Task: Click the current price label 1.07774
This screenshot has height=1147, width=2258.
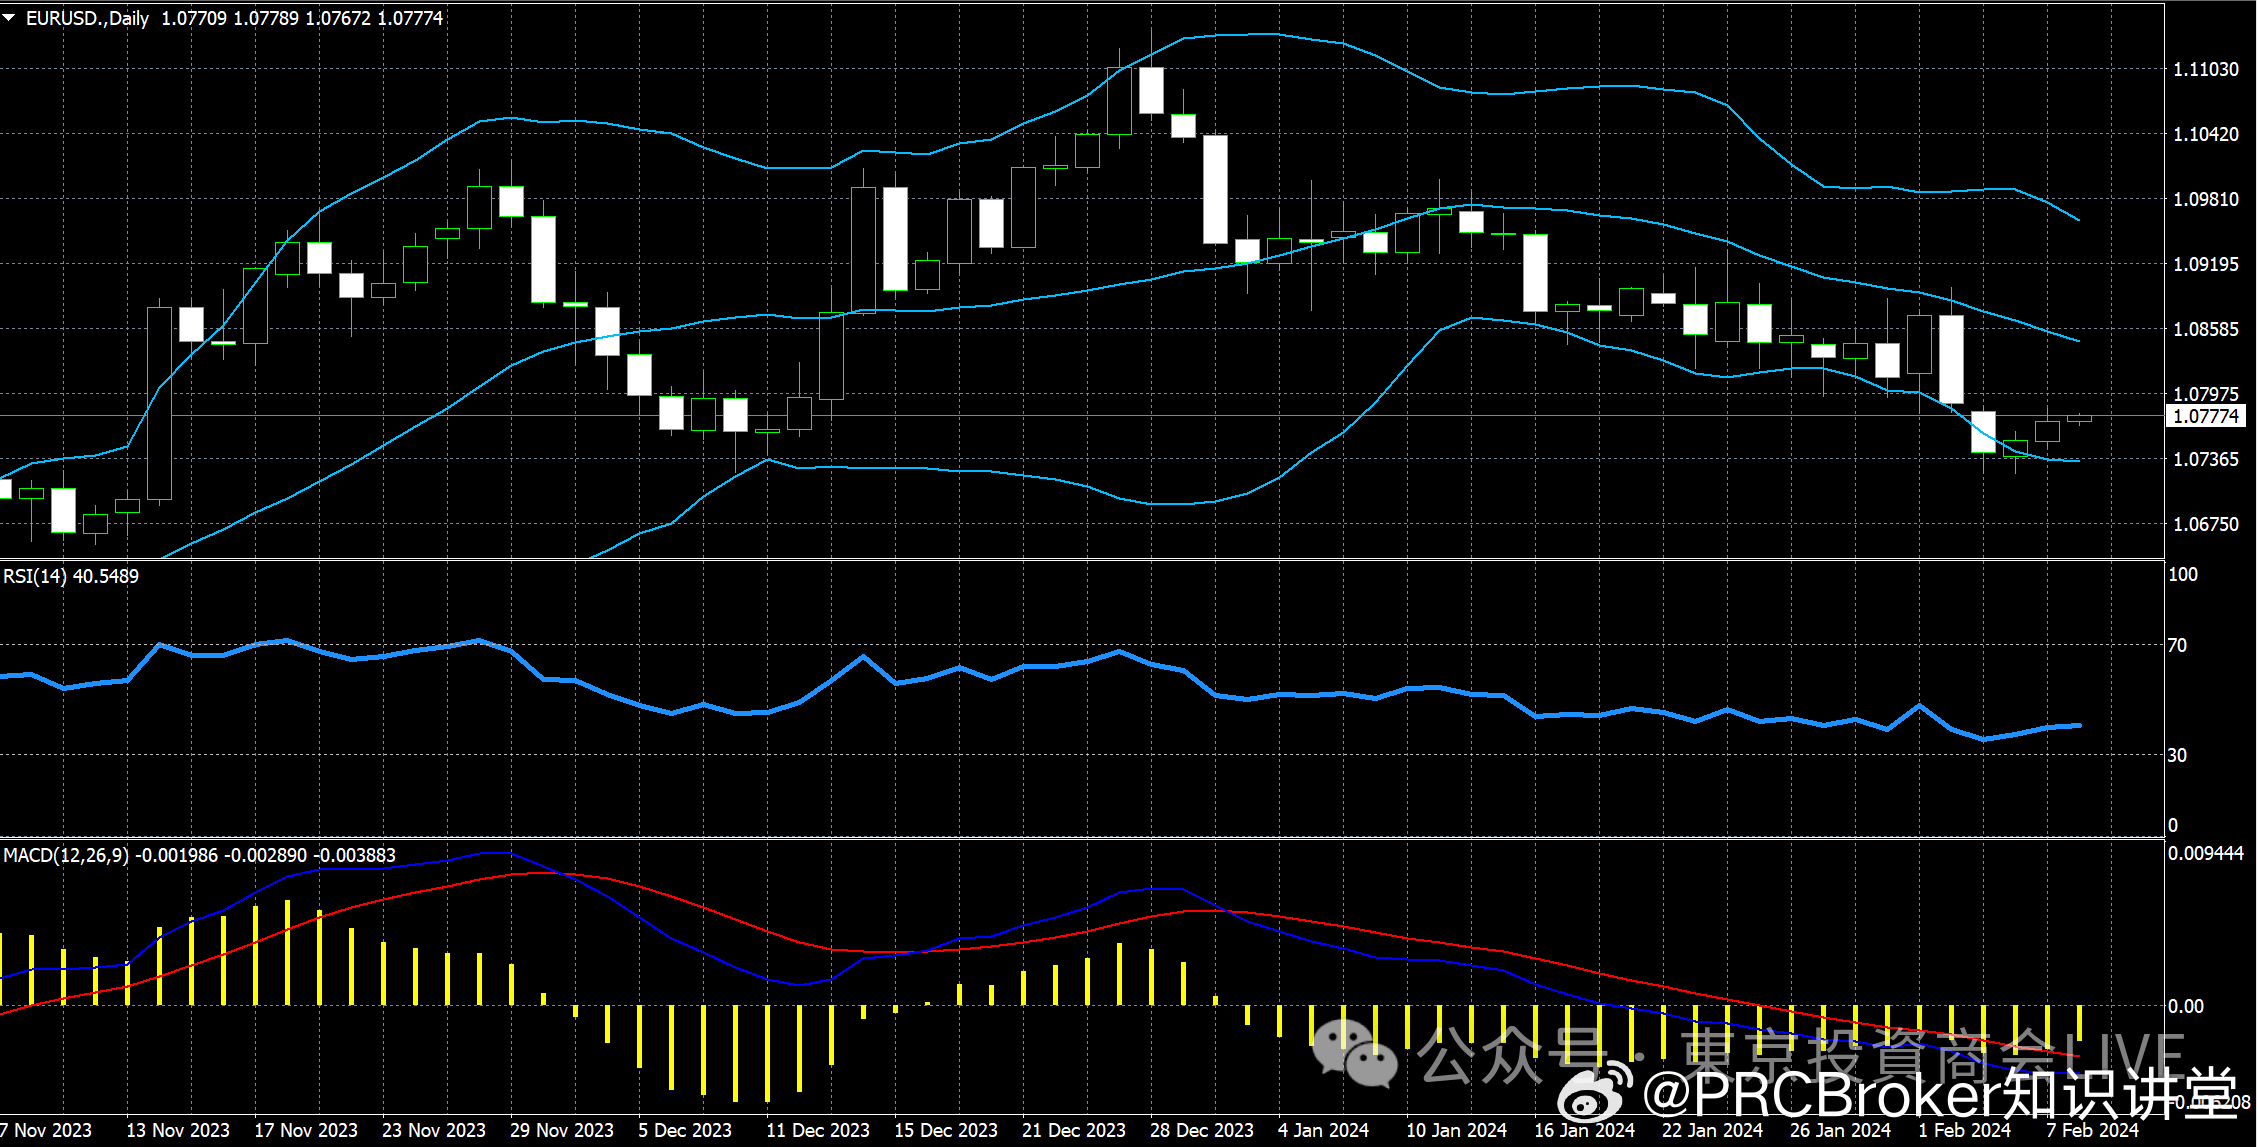Action: [x=2206, y=416]
